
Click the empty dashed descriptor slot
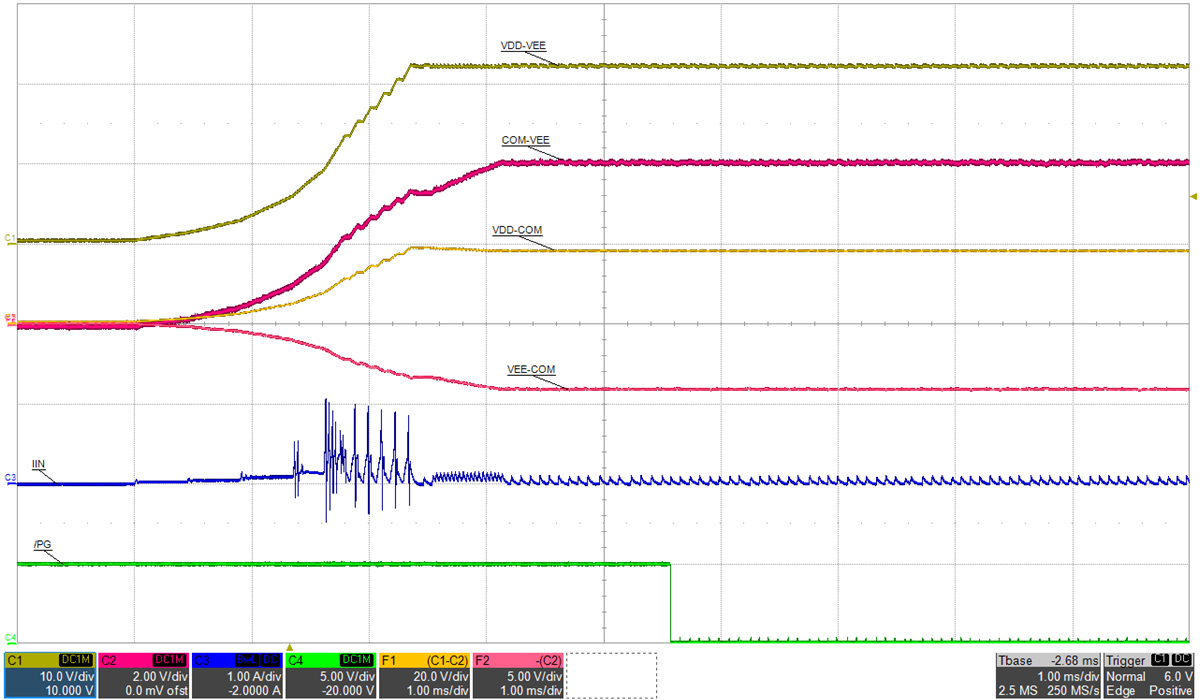[612, 675]
